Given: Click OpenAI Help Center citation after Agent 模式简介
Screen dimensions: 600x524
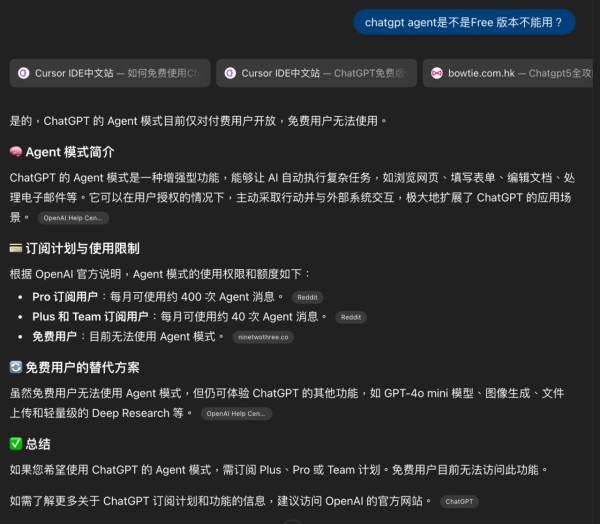Looking at the screenshot, I should pyautogui.click(x=73, y=218).
